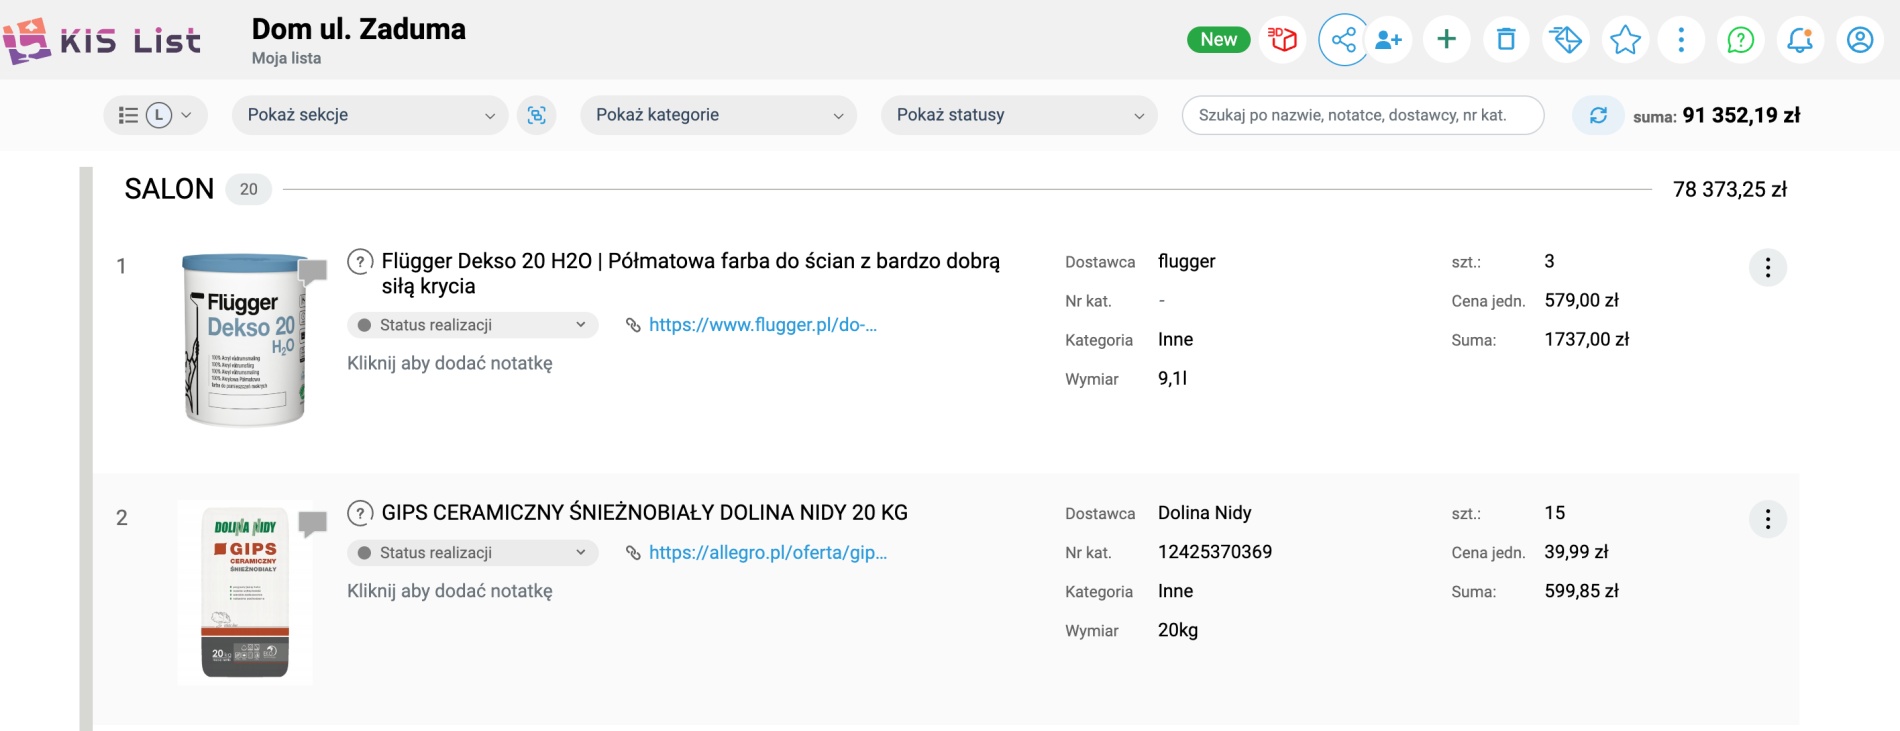Click the add user icon
The height and width of the screenshot is (731, 1900).
(1388, 40)
